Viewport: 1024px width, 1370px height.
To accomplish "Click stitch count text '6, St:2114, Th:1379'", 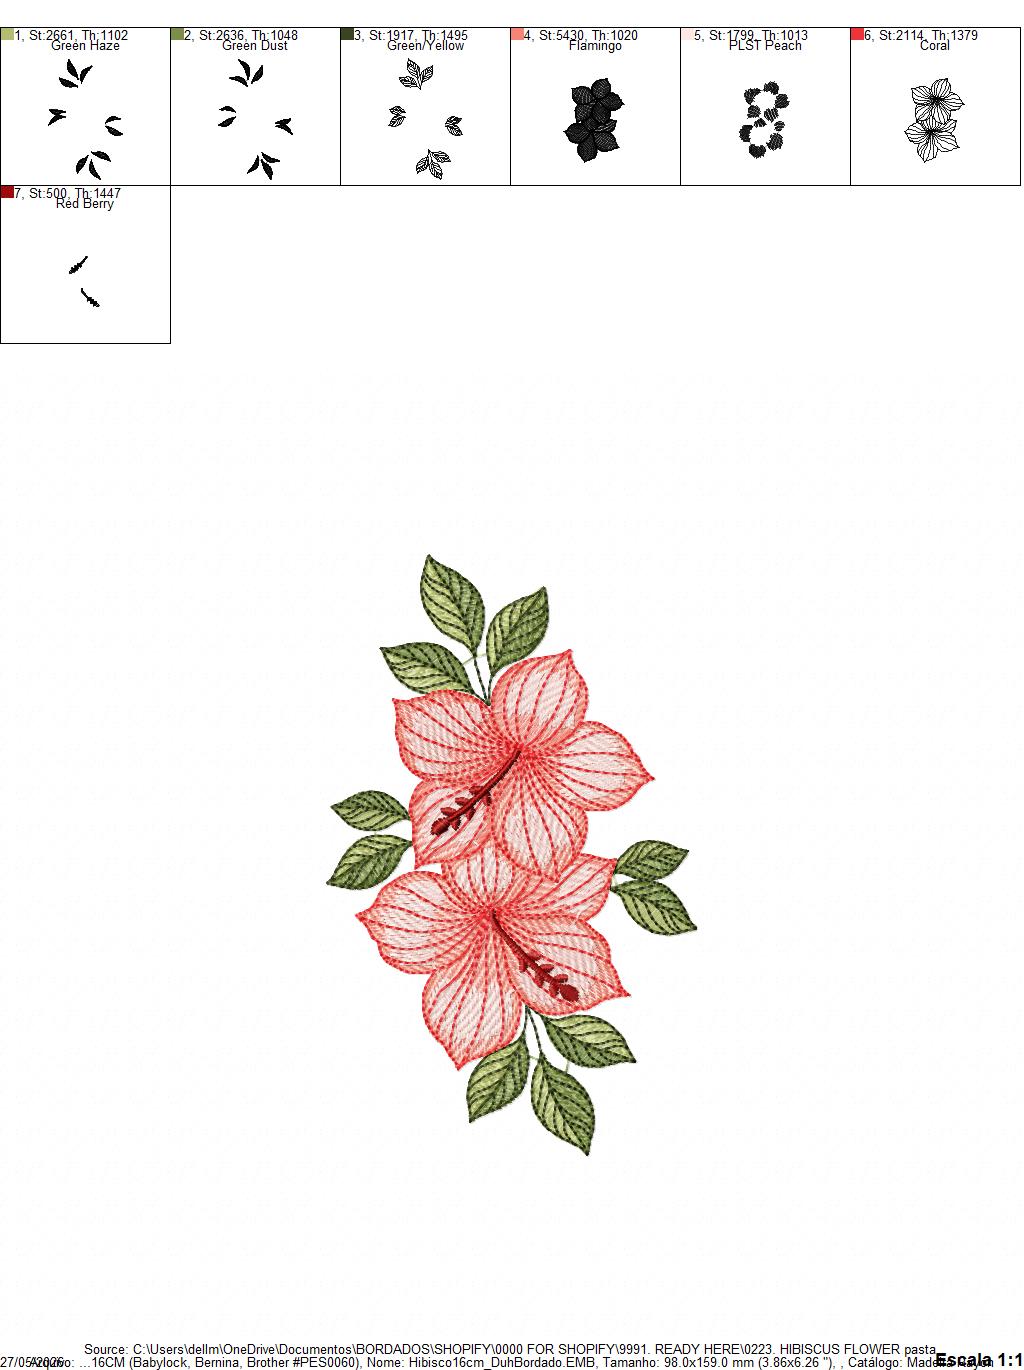I will [921, 35].
